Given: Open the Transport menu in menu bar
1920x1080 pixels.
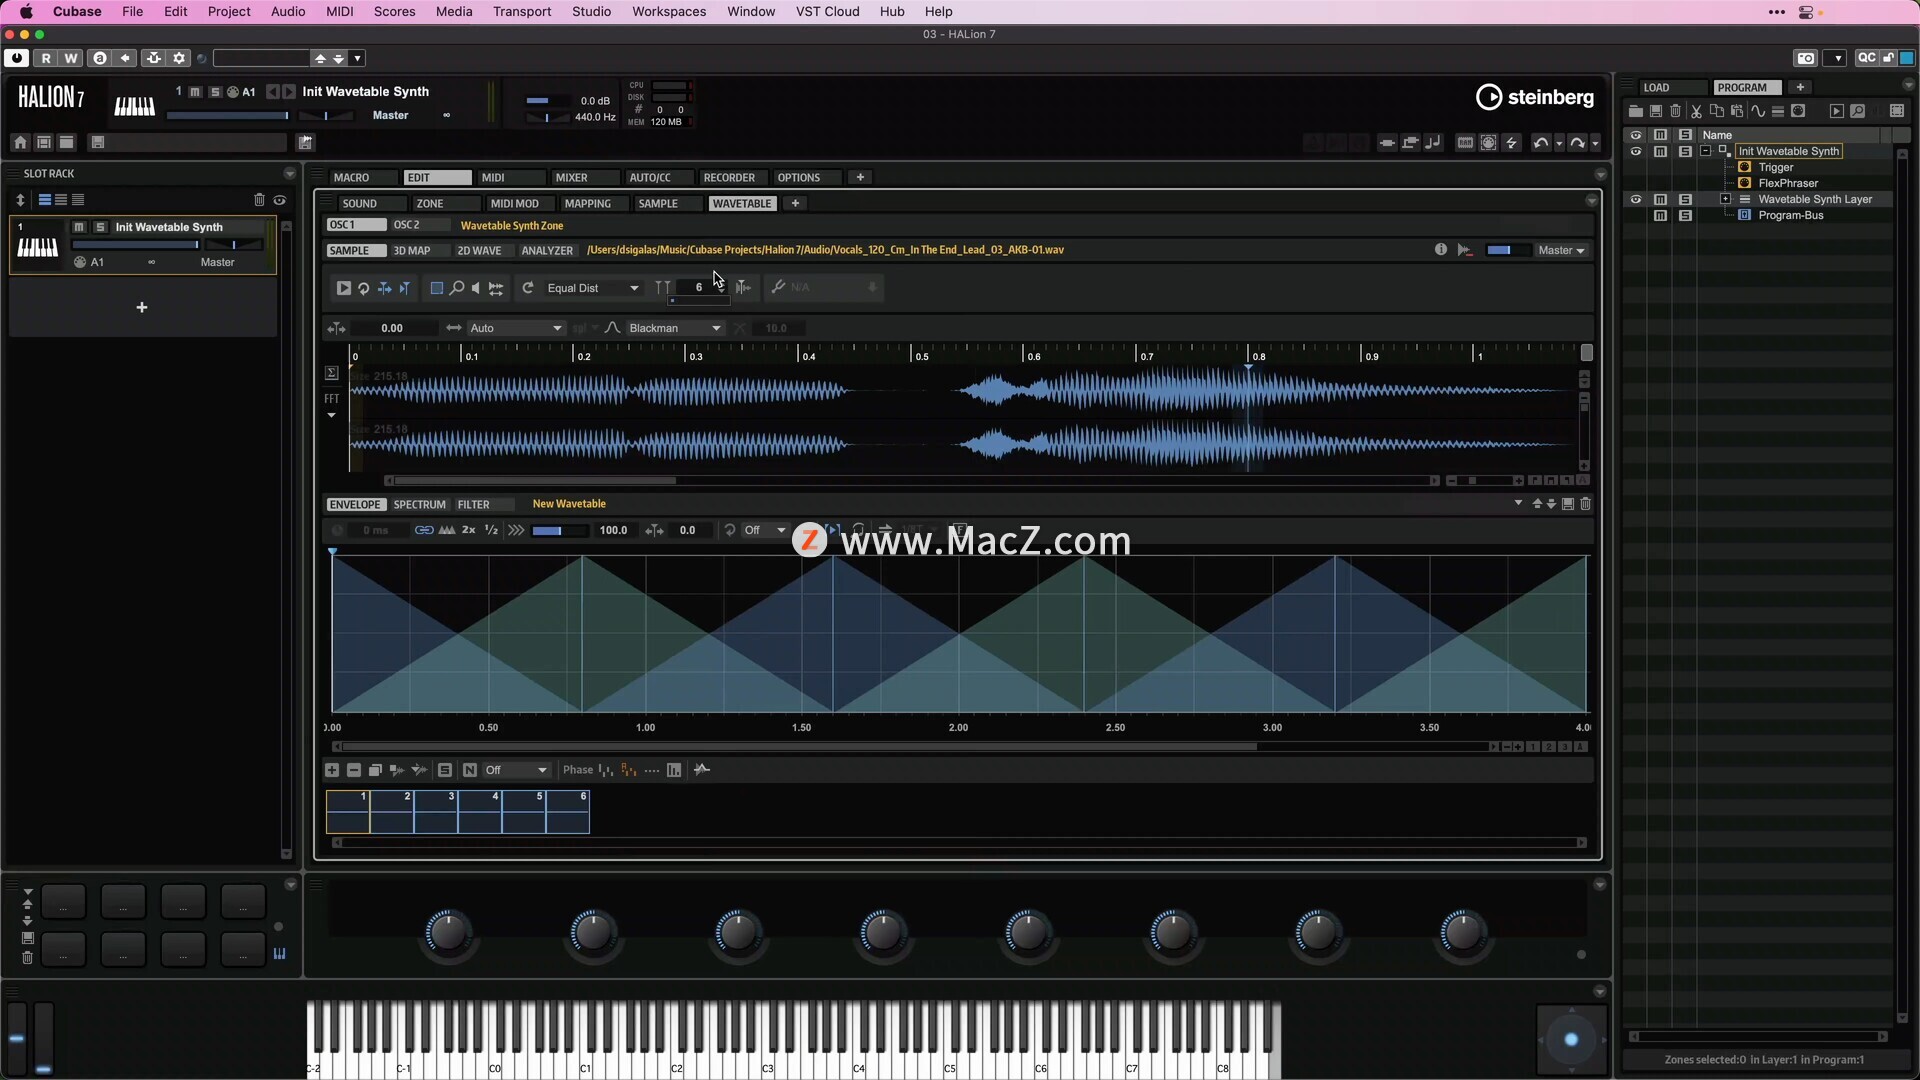Looking at the screenshot, I should (x=522, y=12).
